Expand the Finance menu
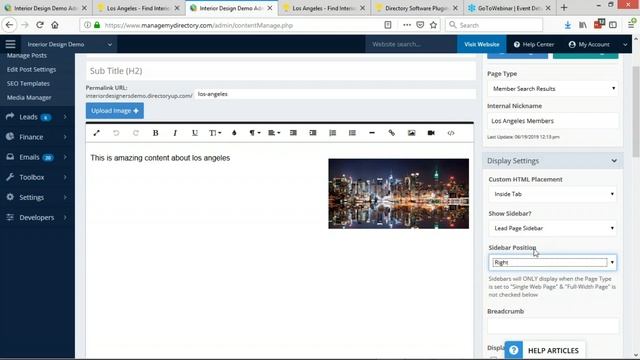640x360 pixels. 37,137
